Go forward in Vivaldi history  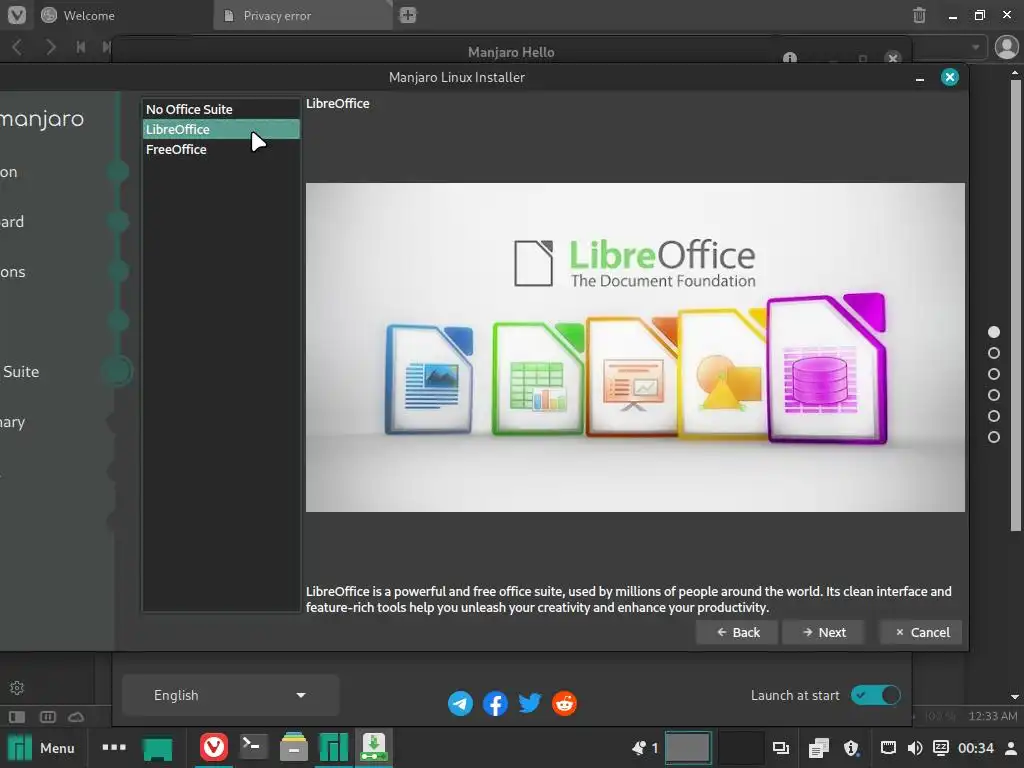(50, 47)
